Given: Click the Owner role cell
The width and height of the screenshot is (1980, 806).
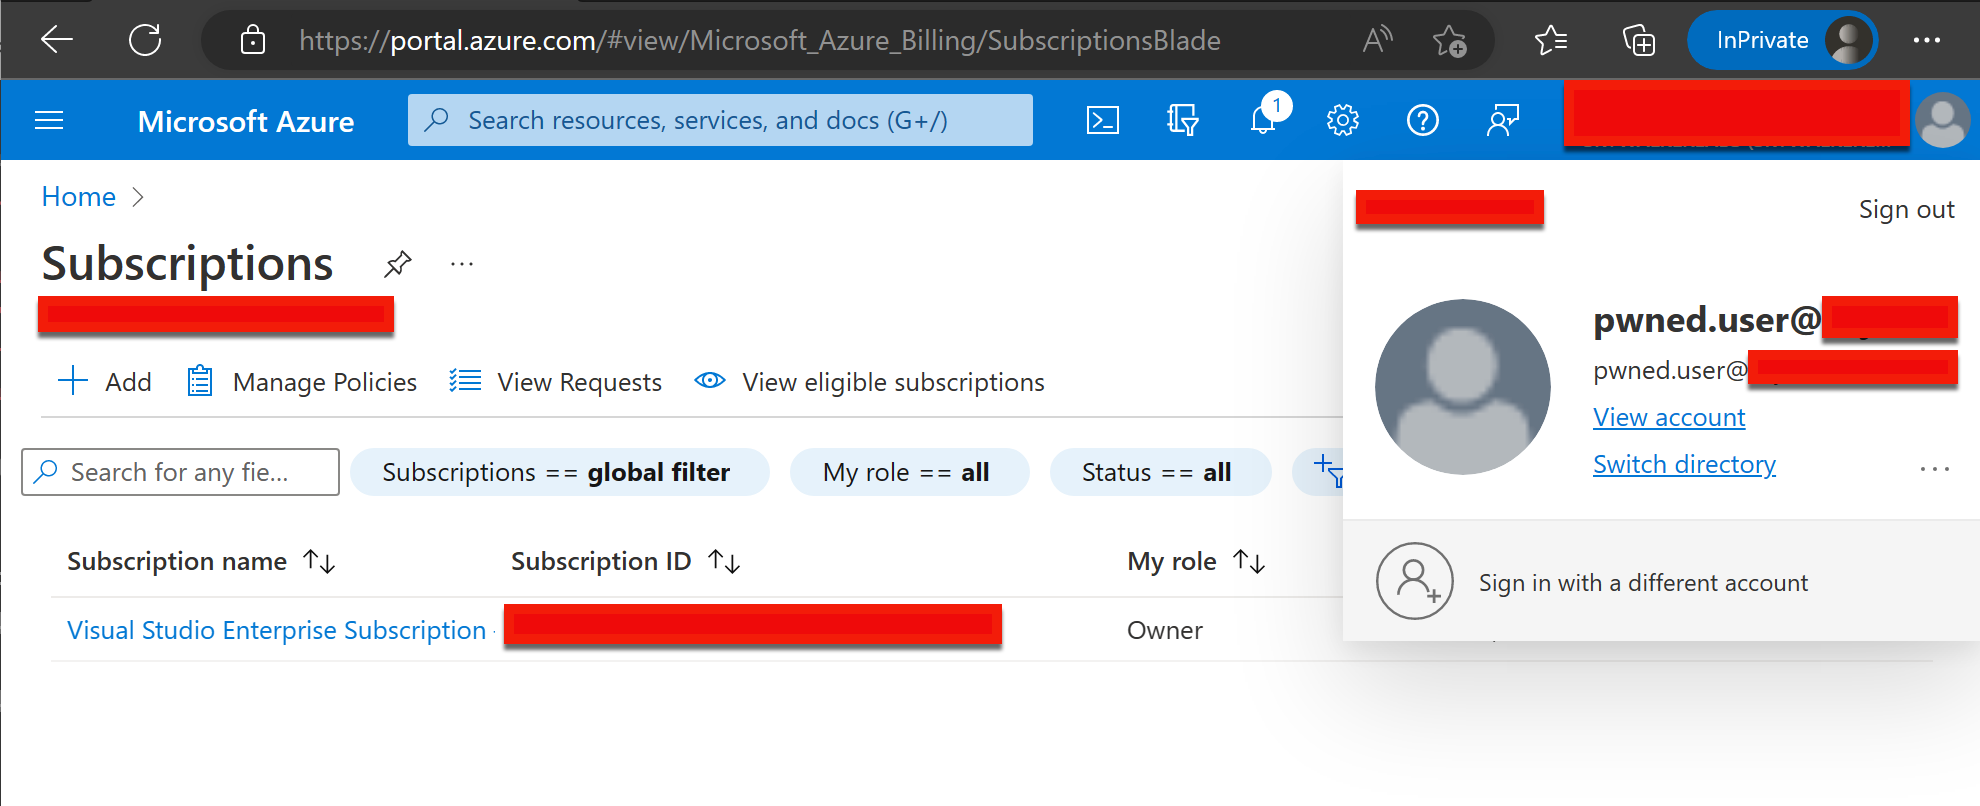Looking at the screenshot, I should (x=1165, y=630).
